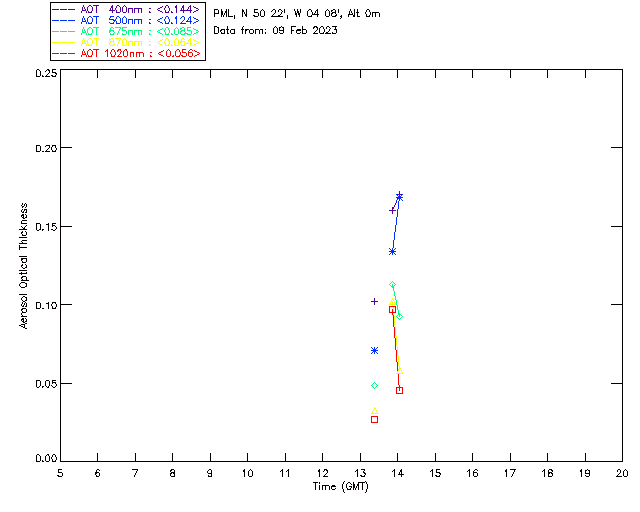The image size is (640, 512).
Task: Click the 0.00 y-axis tick label
Action: point(46,459)
